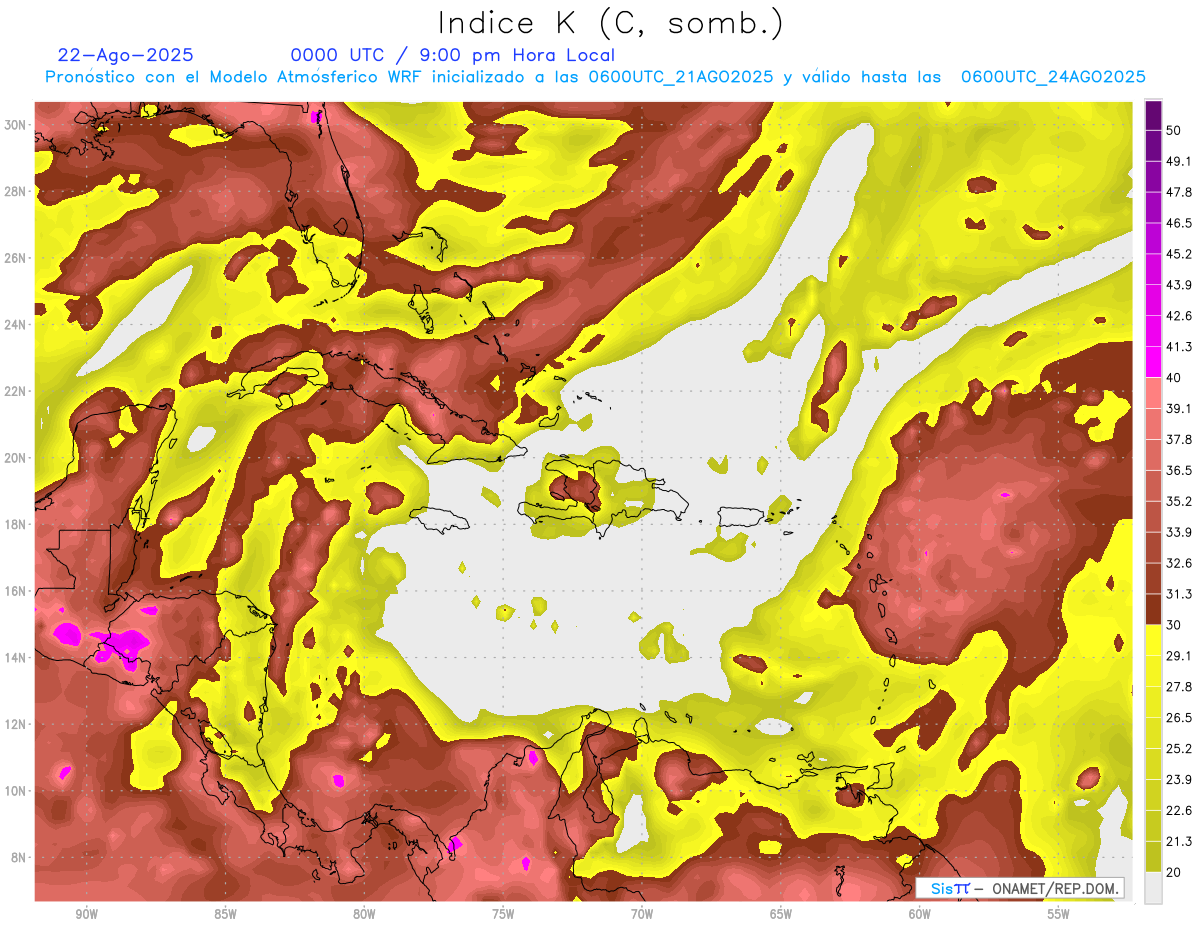Screen dimensions: 1200x927
Task: Click colorbar value "41.3"
Action: tap(1179, 347)
